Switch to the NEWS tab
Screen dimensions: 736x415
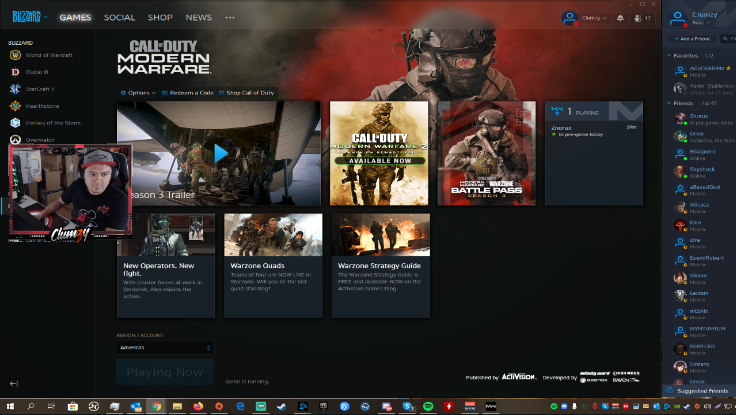(x=199, y=17)
